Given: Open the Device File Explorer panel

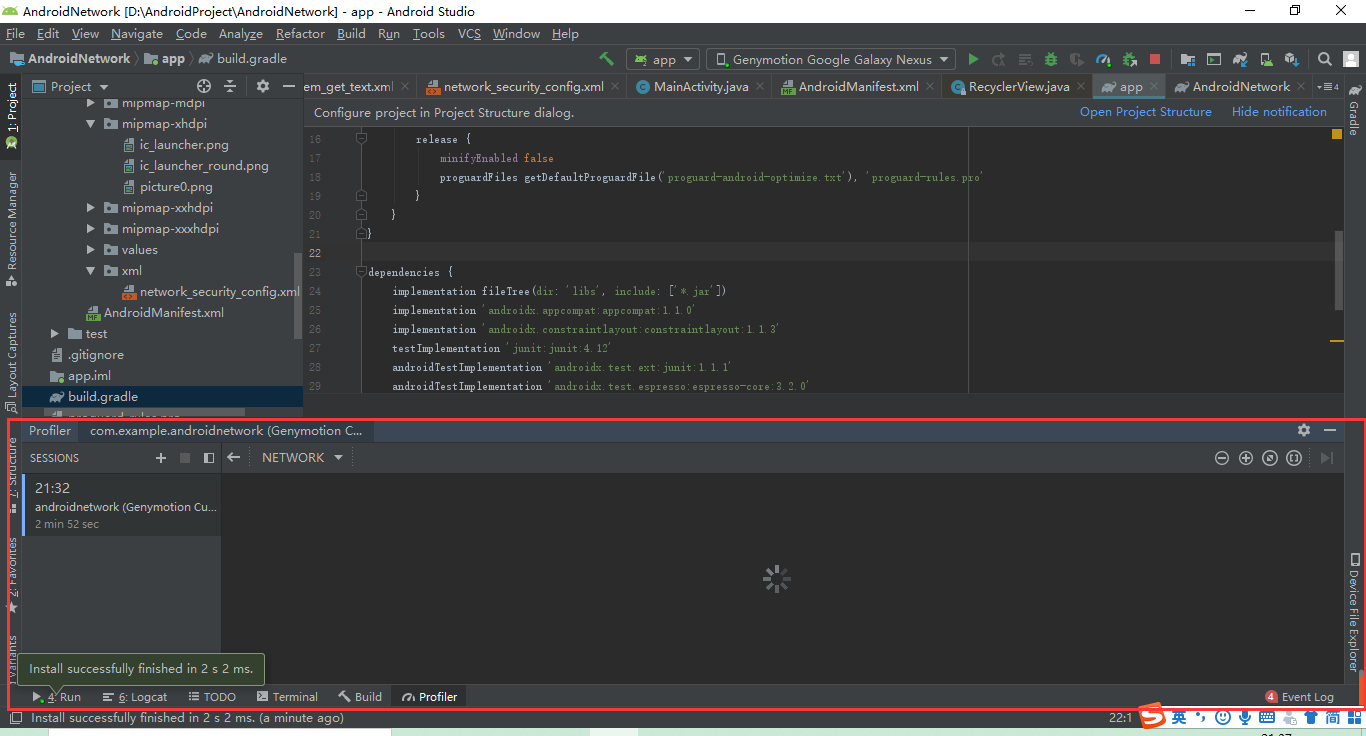Looking at the screenshot, I should coord(1354,611).
